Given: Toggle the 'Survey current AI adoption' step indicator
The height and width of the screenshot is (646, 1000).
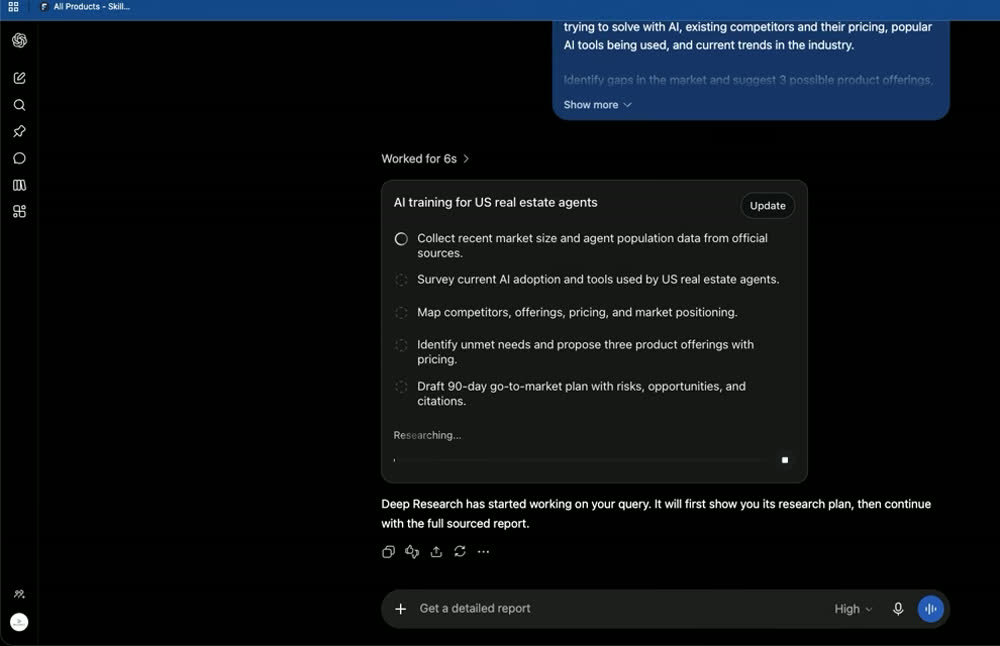Looking at the screenshot, I should (x=401, y=280).
